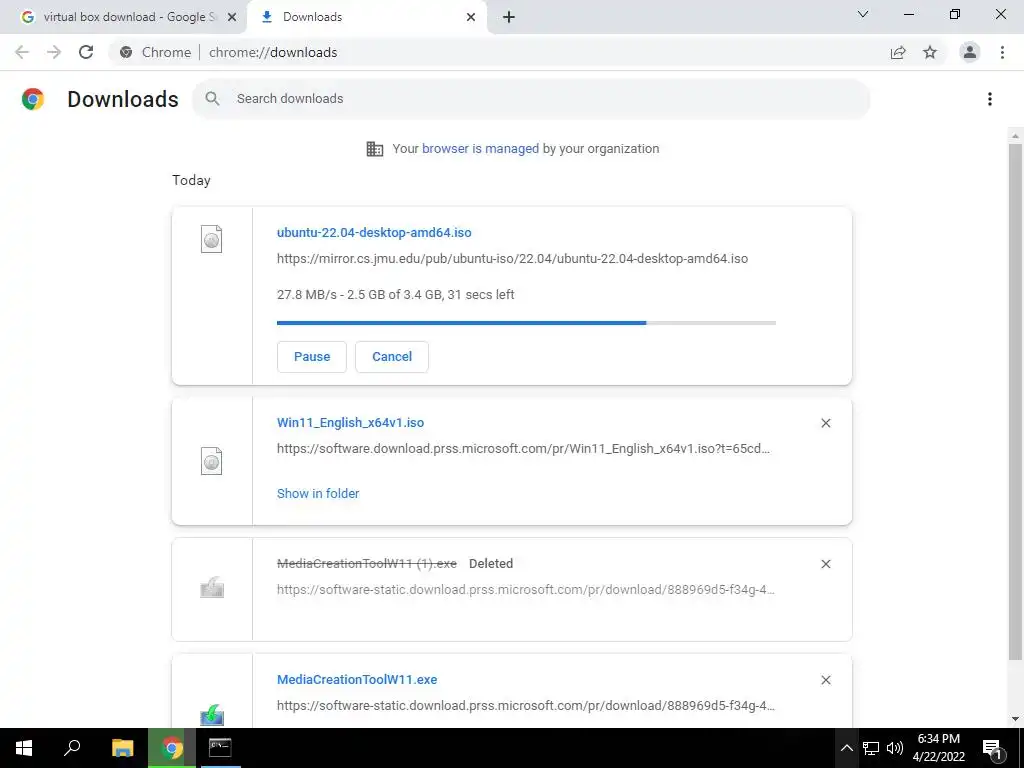
Task: Click the greyed MediaCreationToolW11 (1).exe icon
Action: pos(212,588)
